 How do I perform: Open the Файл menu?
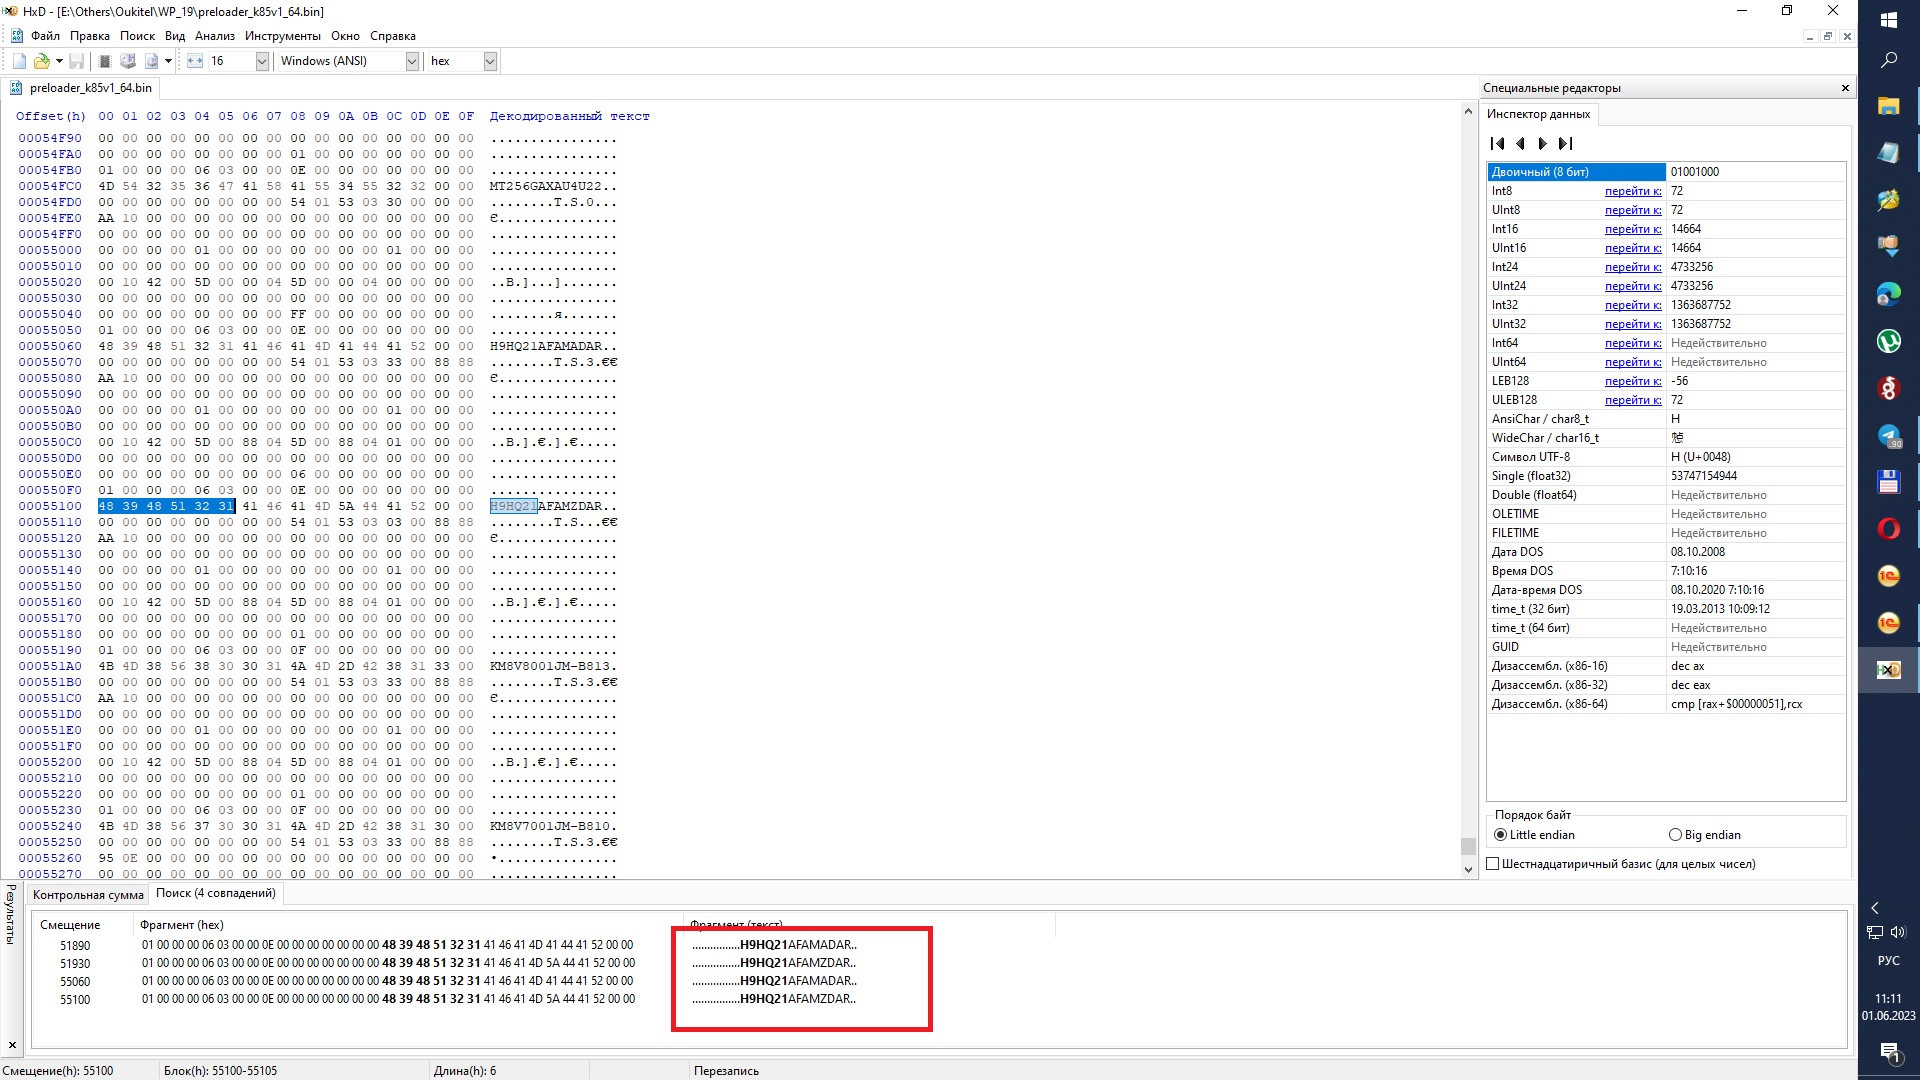point(45,36)
